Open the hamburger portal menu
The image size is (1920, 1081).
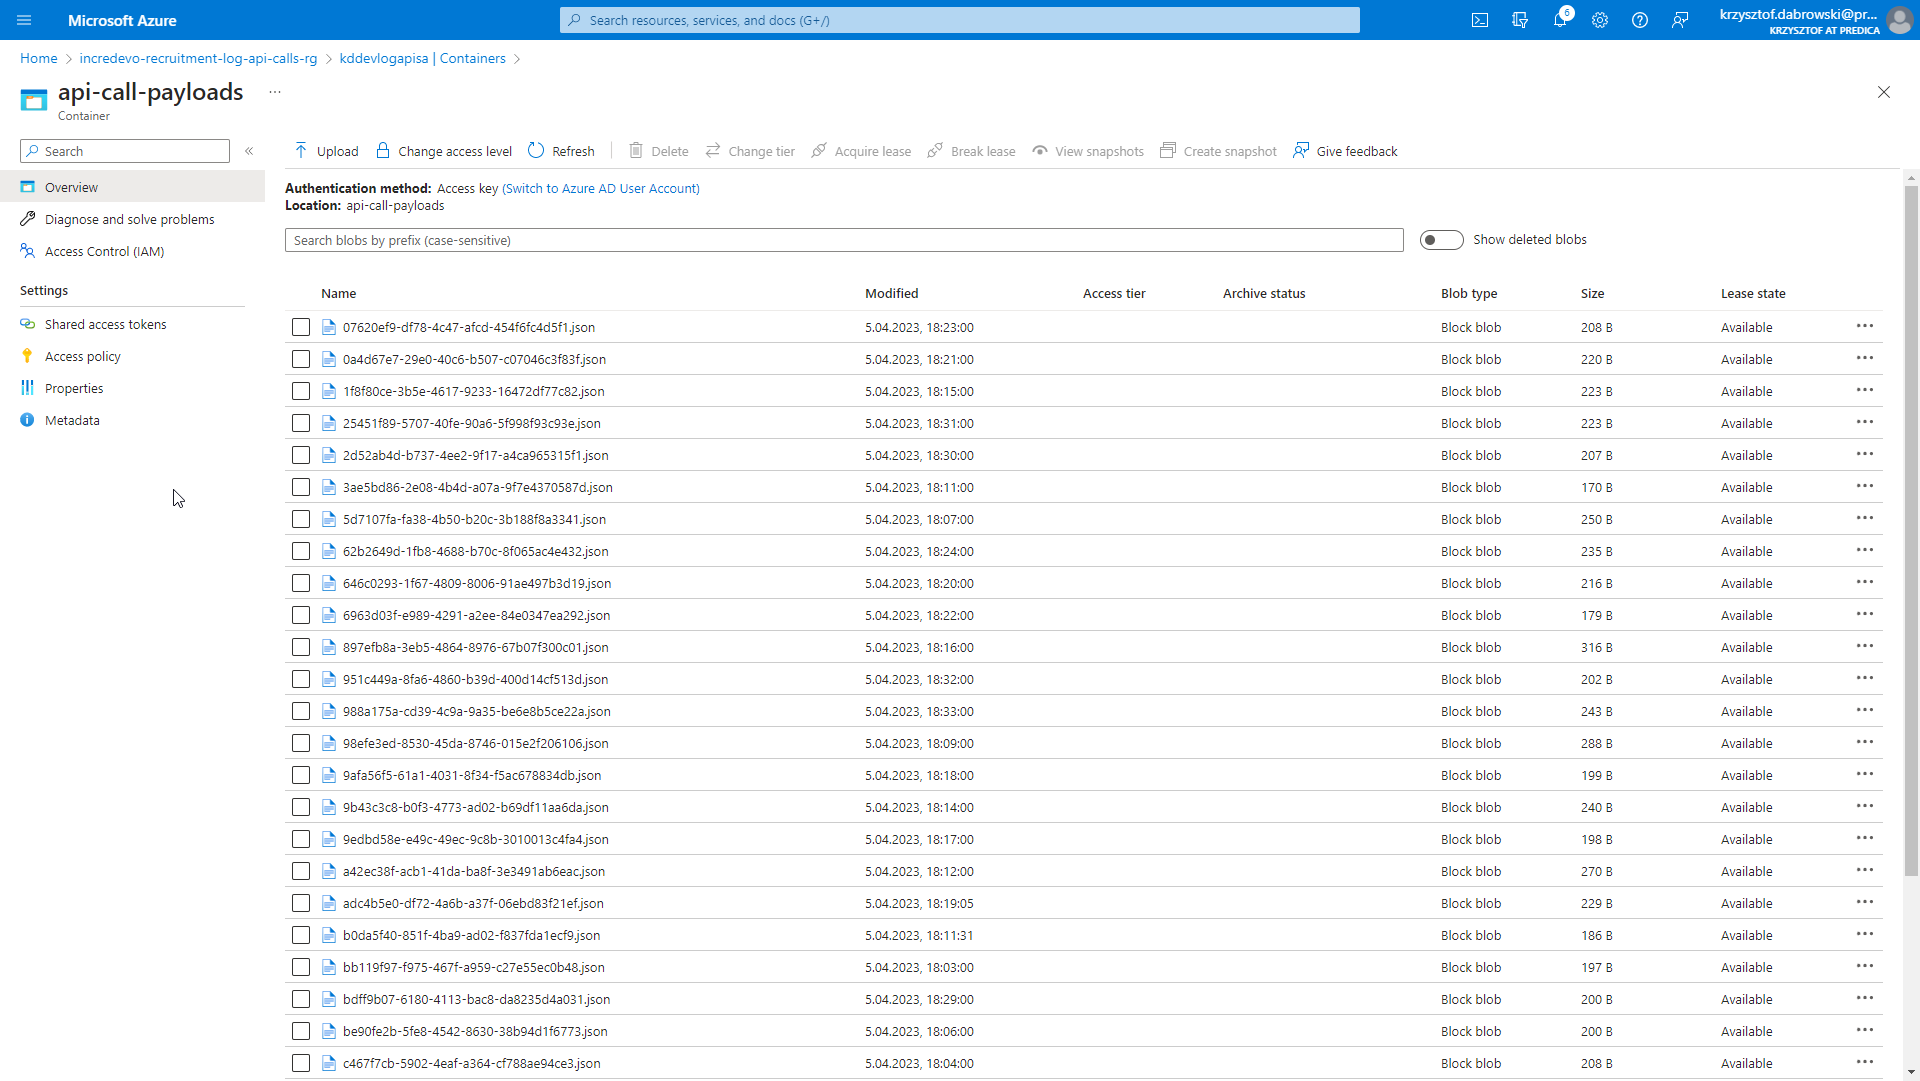[x=24, y=20]
